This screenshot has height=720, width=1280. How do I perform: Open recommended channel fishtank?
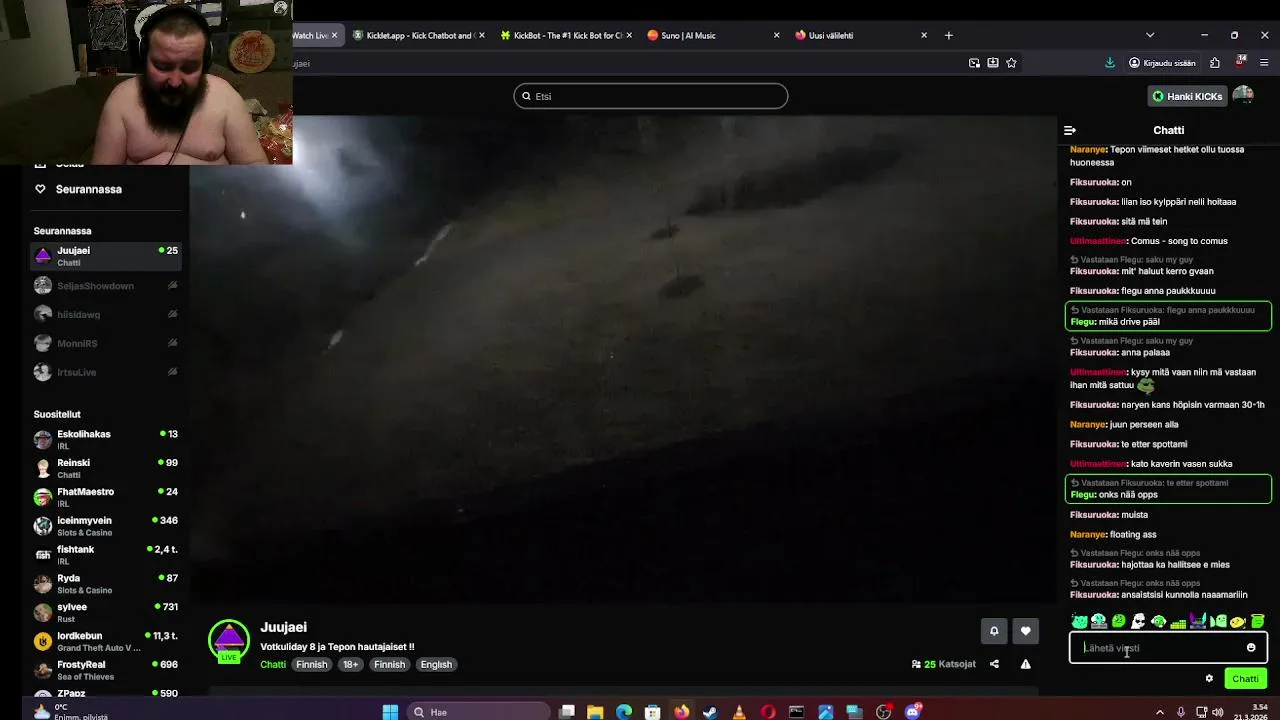pyautogui.click(x=106, y=555)
